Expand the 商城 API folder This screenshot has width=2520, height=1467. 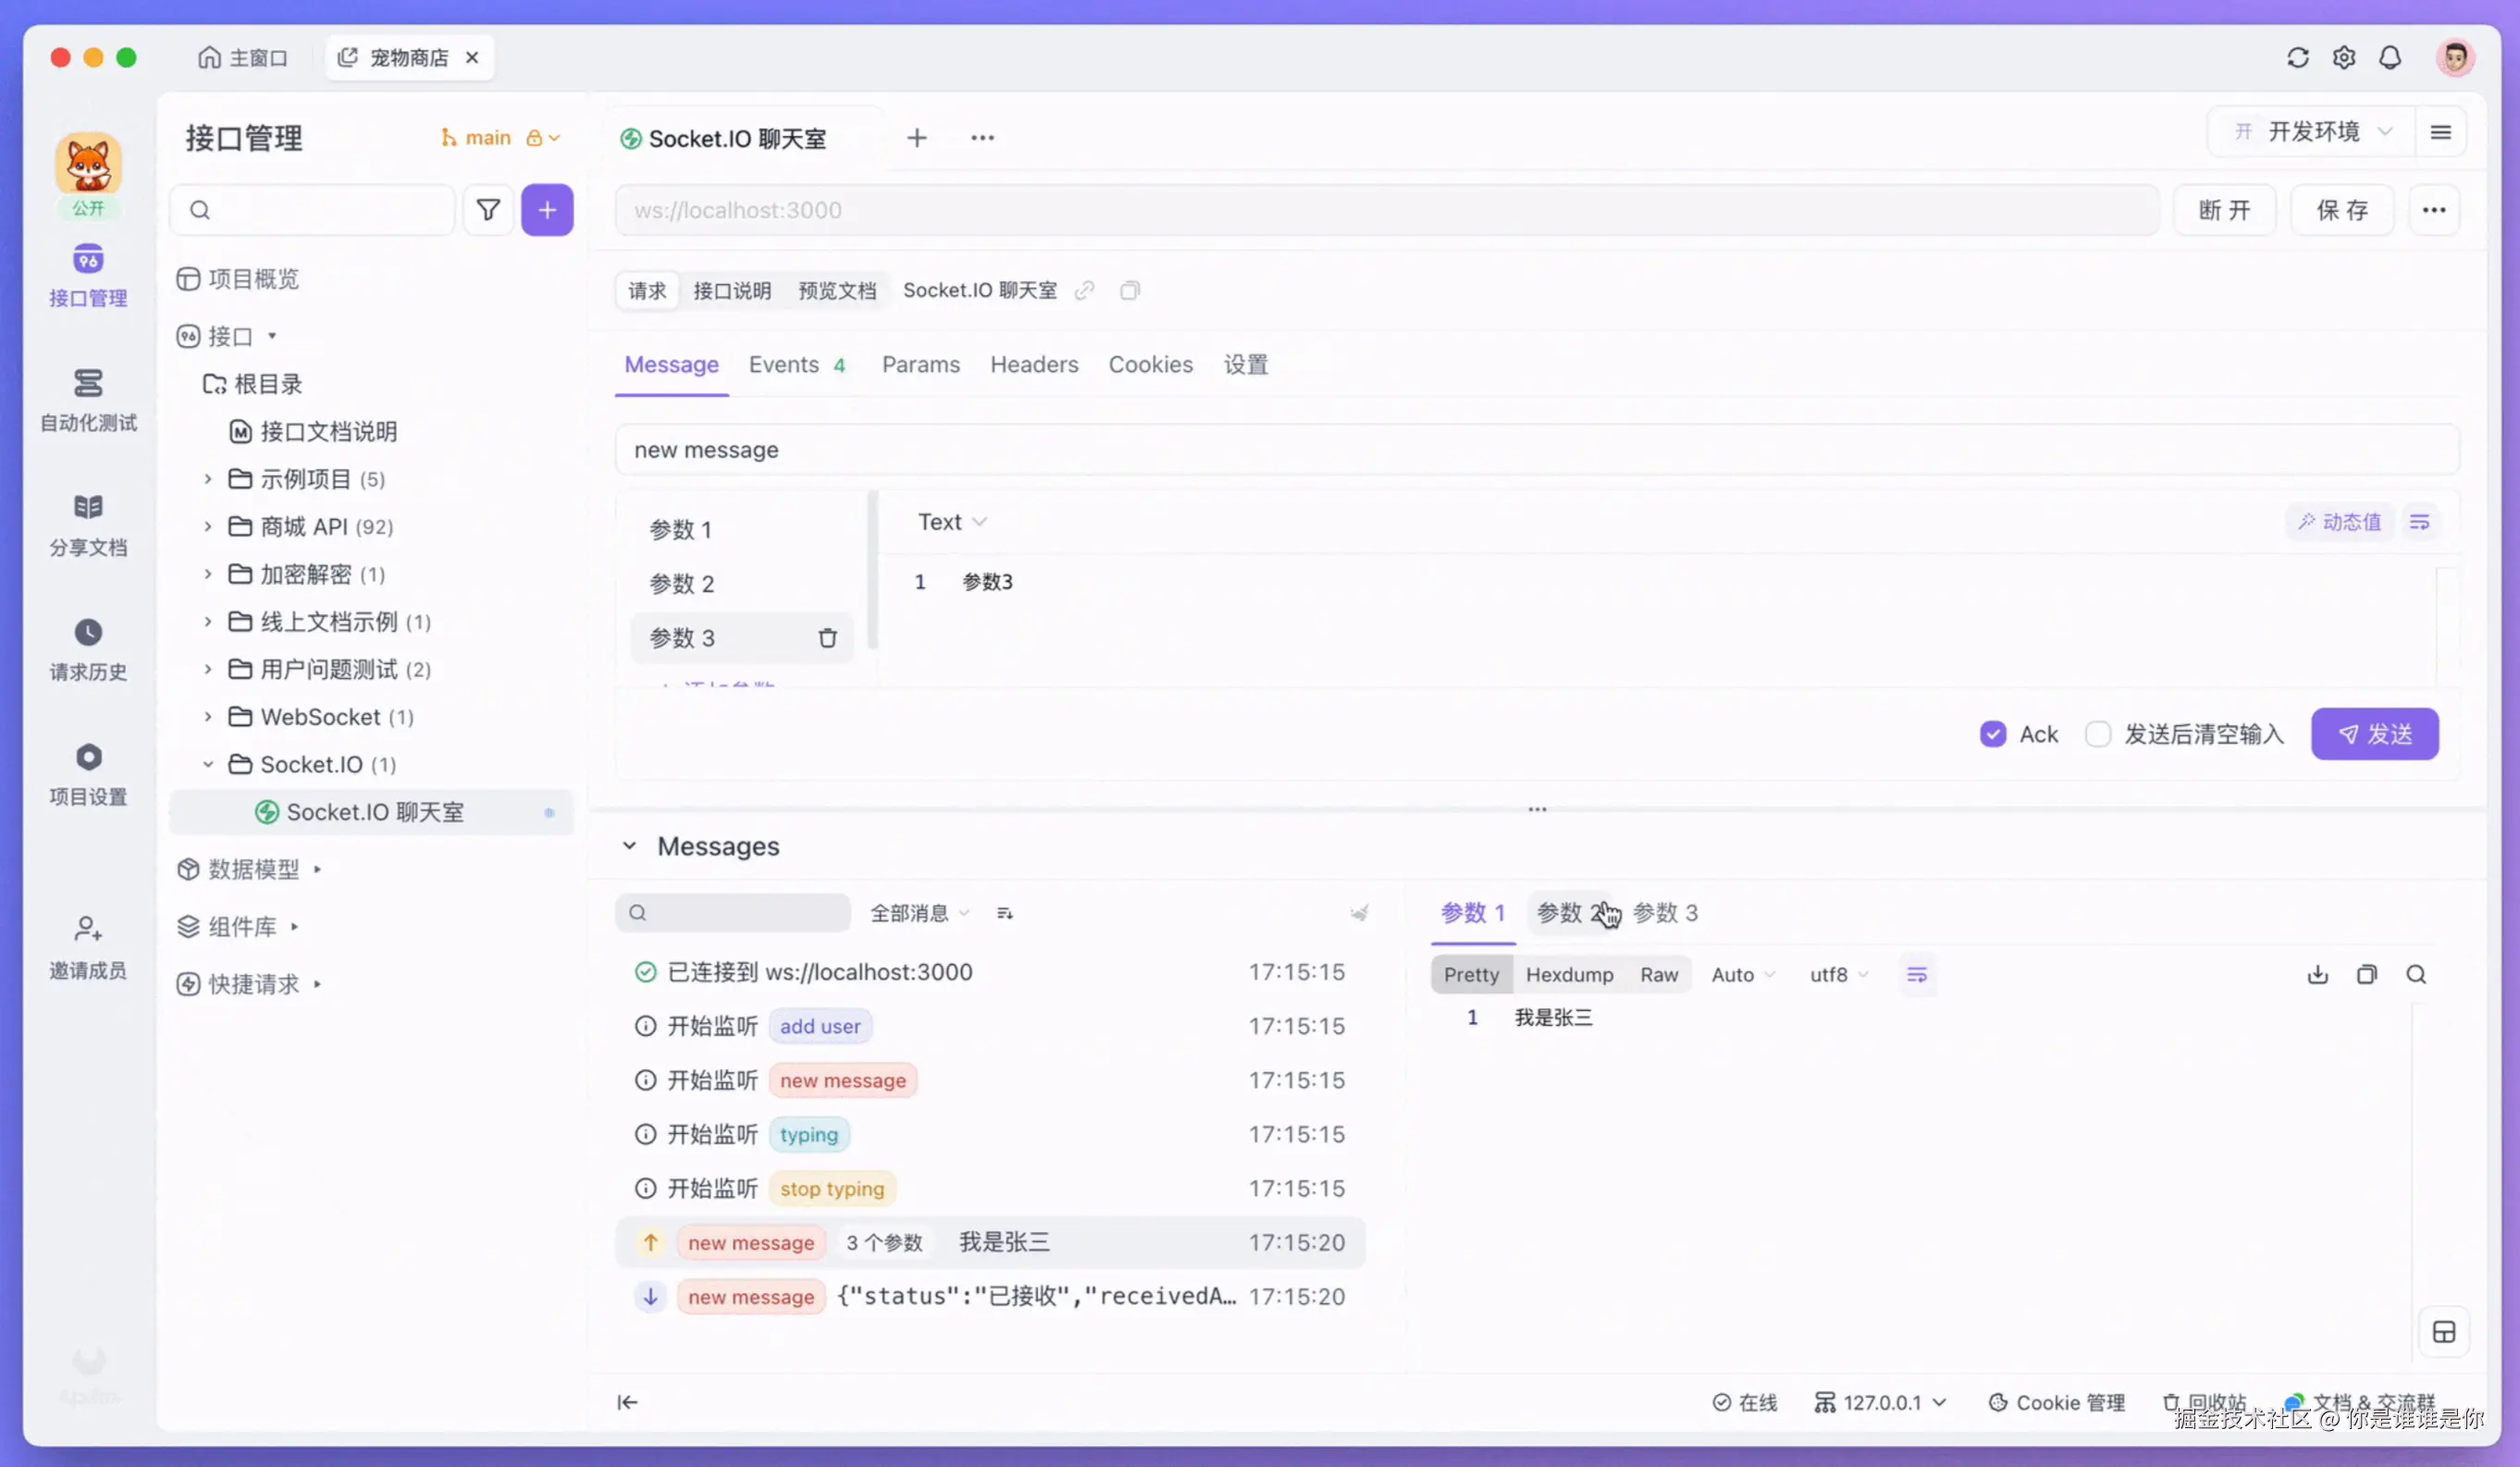click(x=208, y=526)
